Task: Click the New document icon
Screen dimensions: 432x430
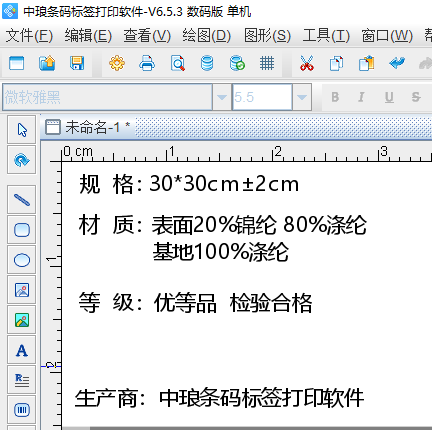Action: [x=17, y=63]
